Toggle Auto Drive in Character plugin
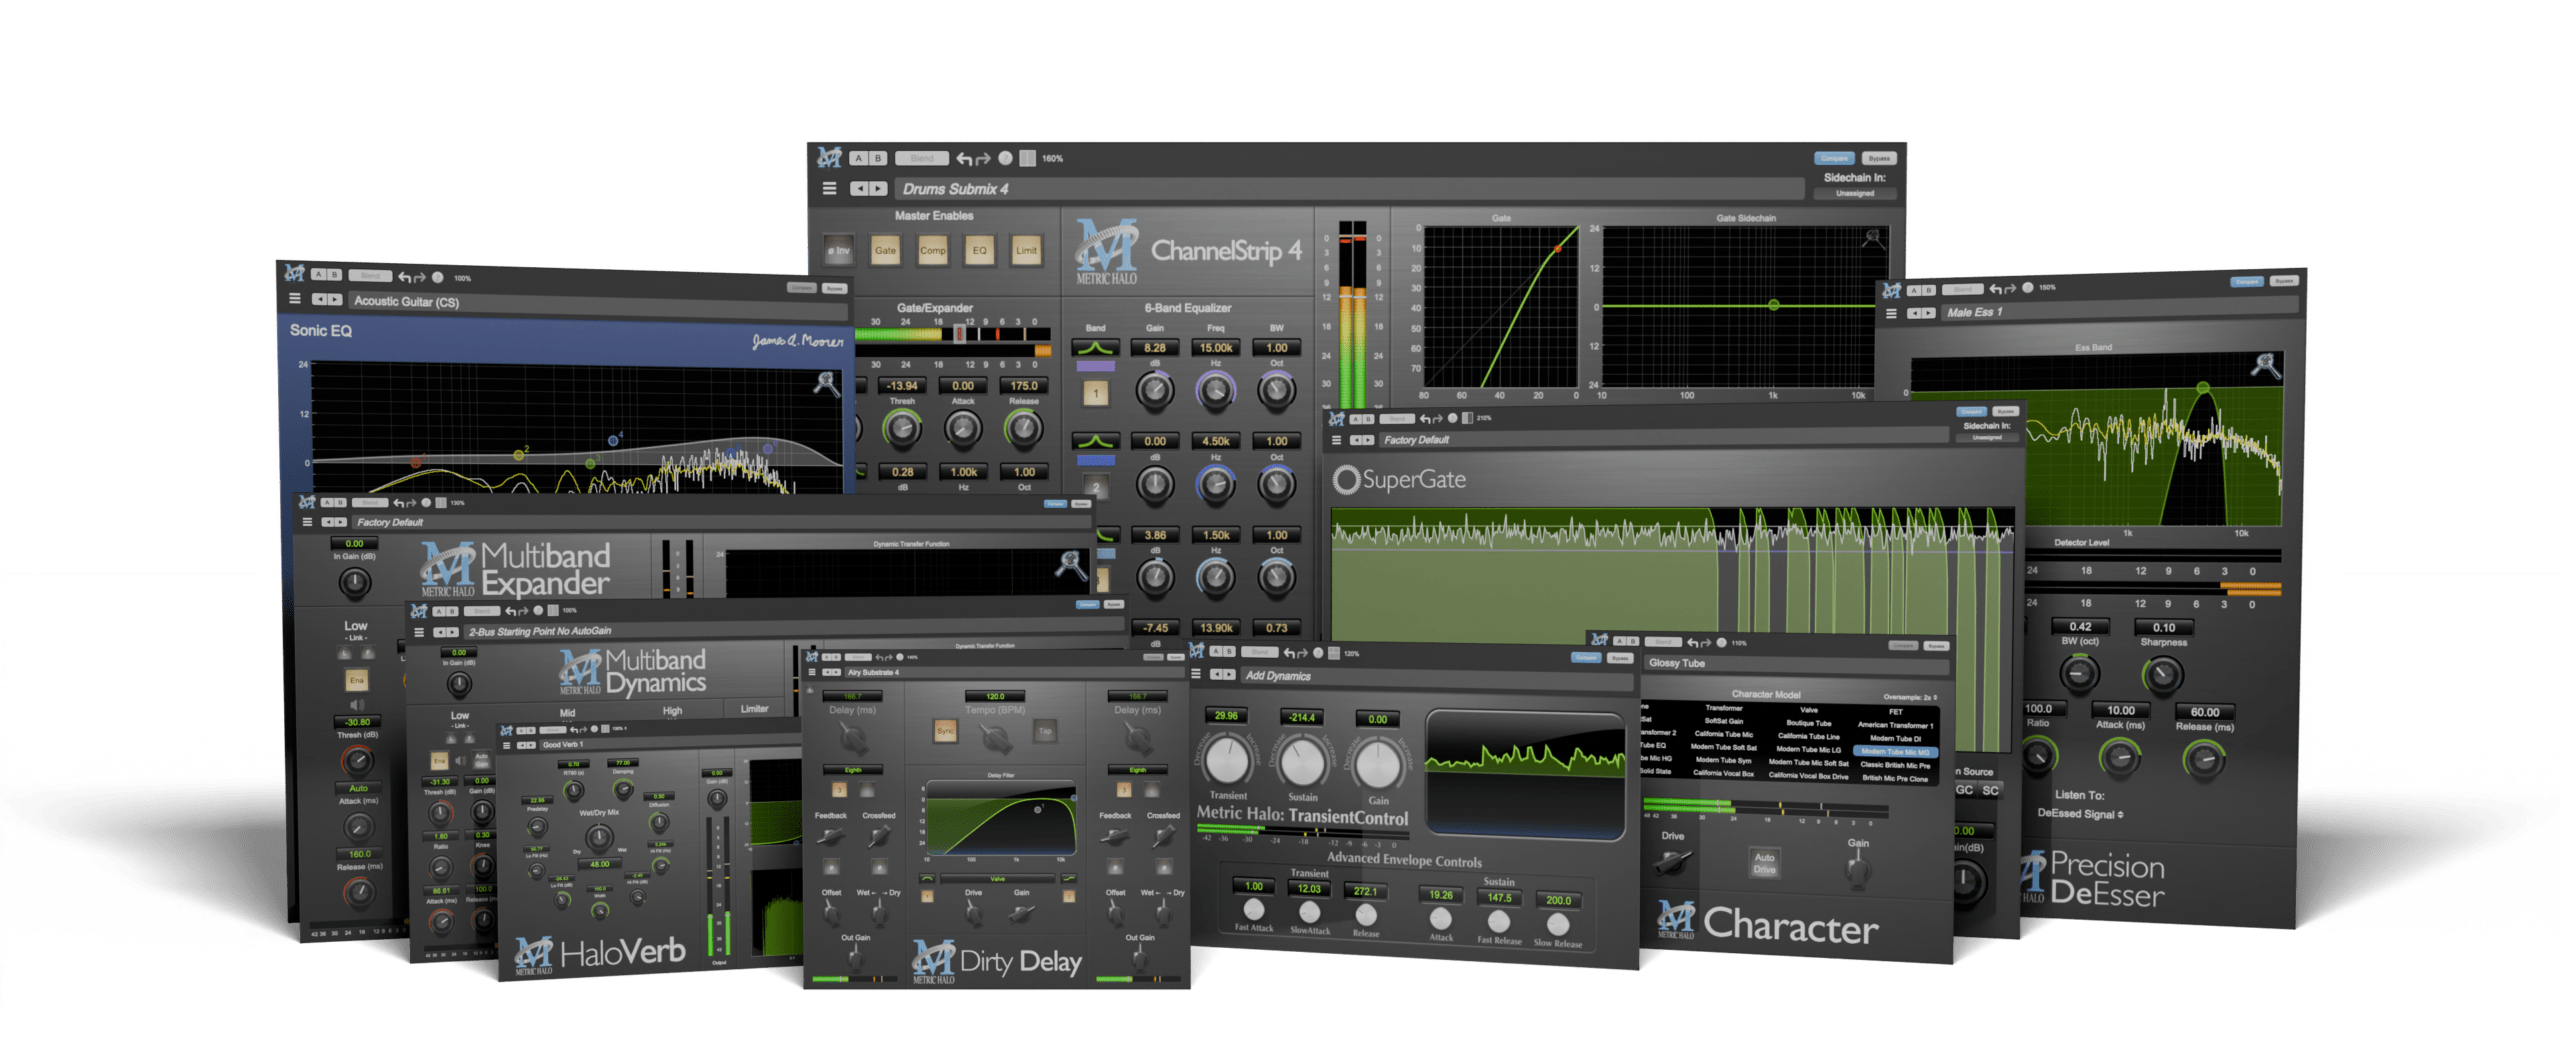 point(1764,863)
